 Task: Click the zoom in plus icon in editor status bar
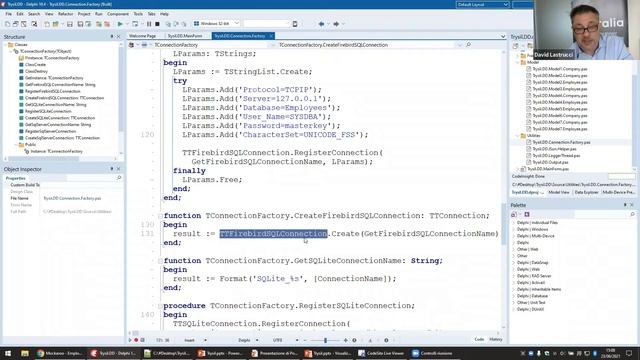coord(346,340)
